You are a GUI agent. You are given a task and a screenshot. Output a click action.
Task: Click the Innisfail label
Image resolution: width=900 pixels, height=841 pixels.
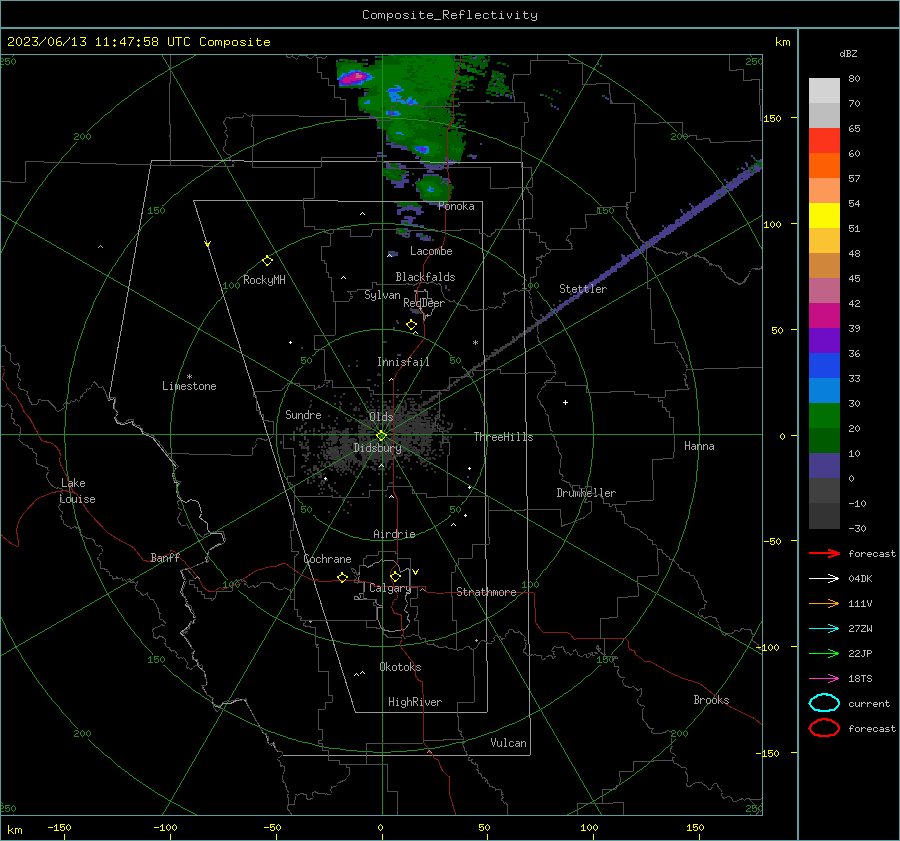403,362
